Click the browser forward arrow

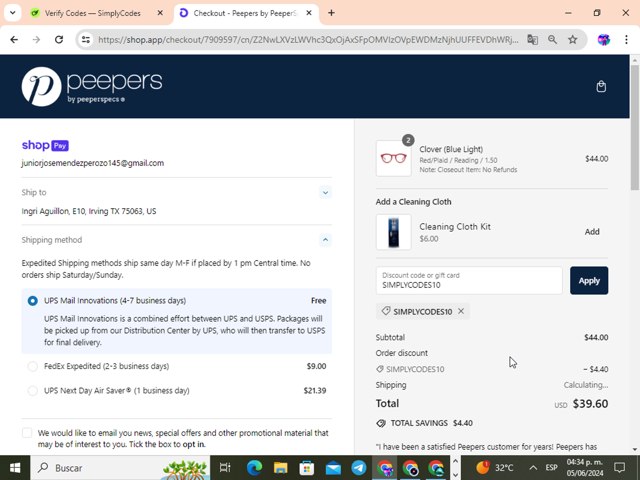pyautogui.click(x=36, y=40)
